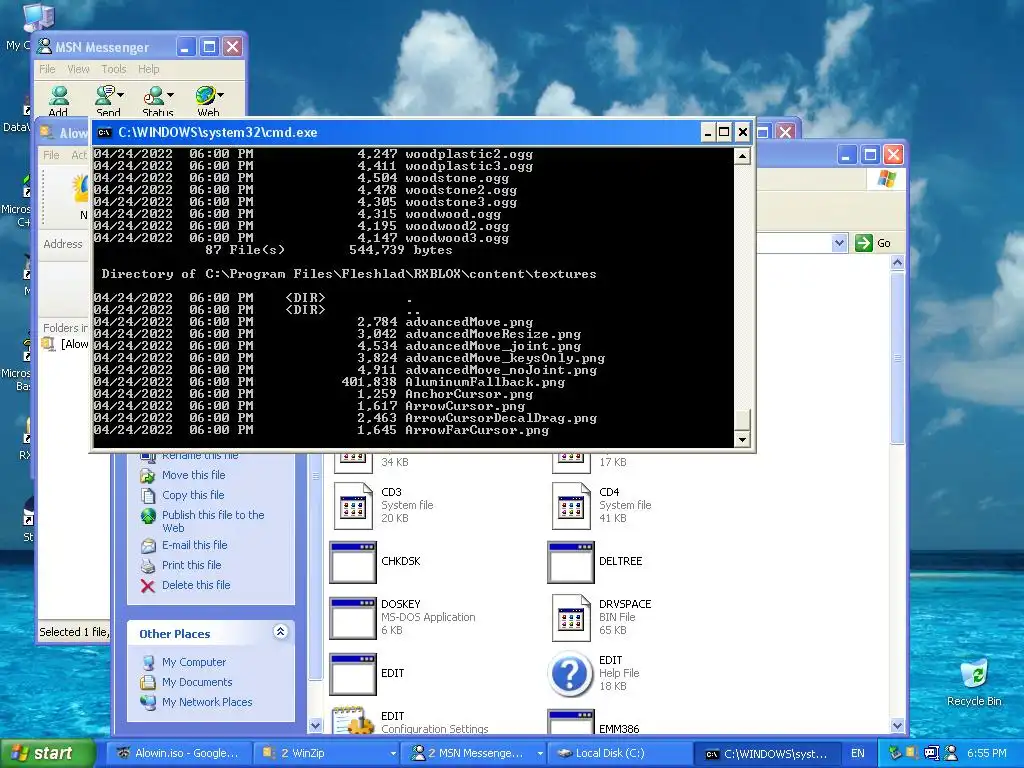Viewport: 1024px width, 768px height.
Task: Select the EMM386 file icon
Action: point(571,721)
